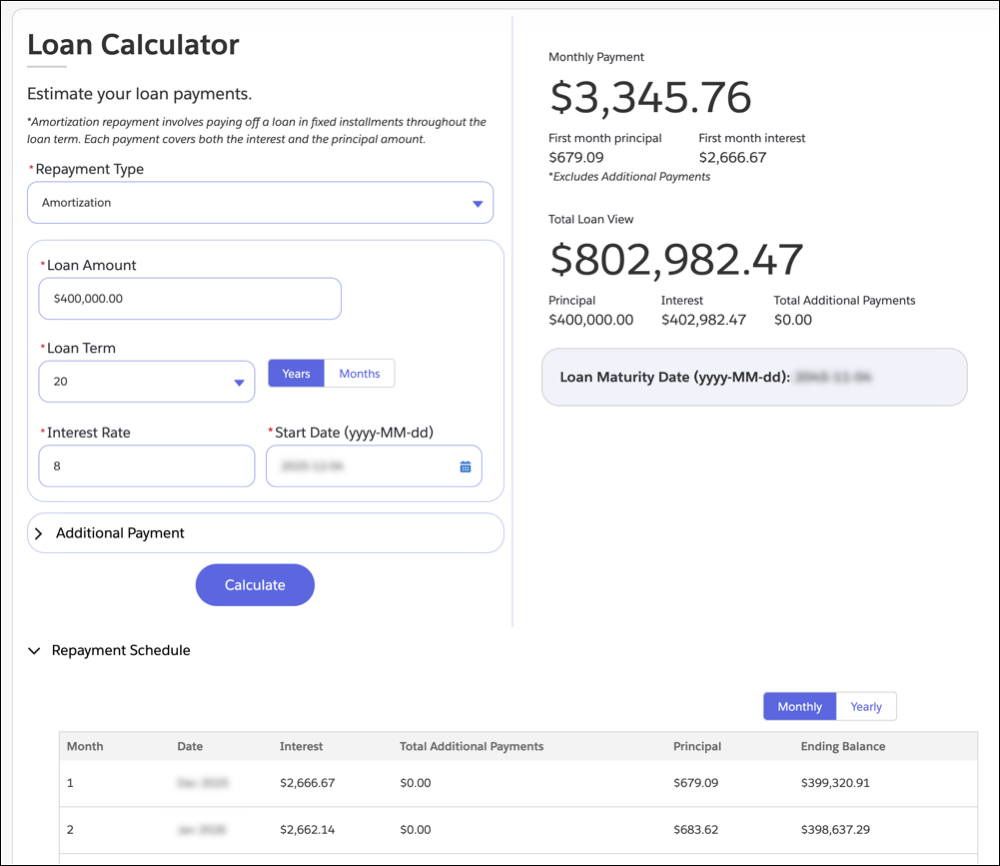Click the $402,982.47 total interest value
The height and width of the screenshot is (866, 1000).
[703, 320]
